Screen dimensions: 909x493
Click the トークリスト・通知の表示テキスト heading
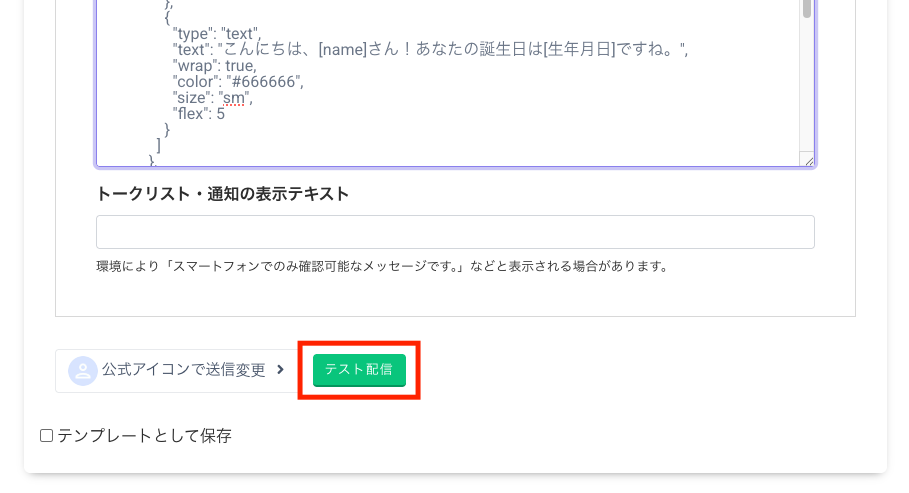pyautogui.click(x=223, y=194)
